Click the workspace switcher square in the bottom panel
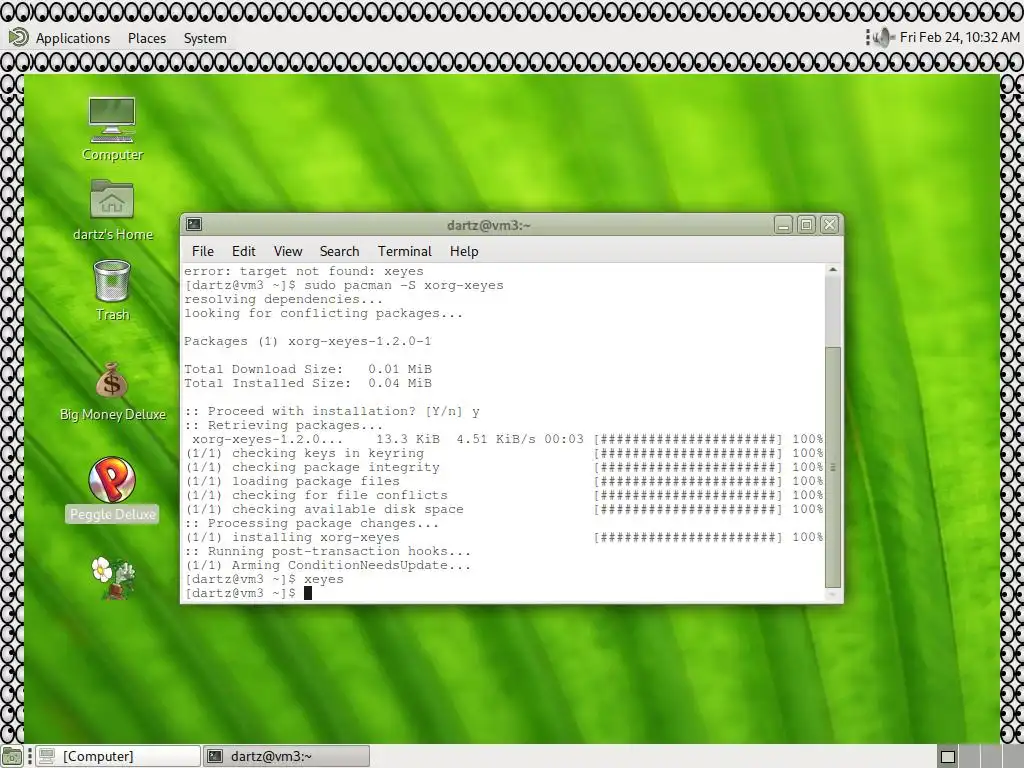 (948, 756)
